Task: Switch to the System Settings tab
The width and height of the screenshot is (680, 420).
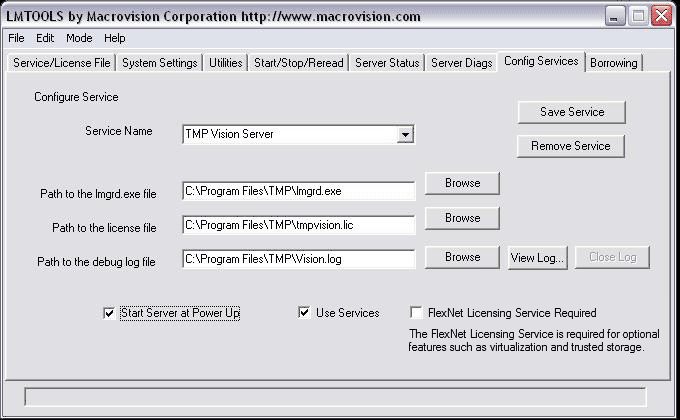Action: click(x=159, y=63)
